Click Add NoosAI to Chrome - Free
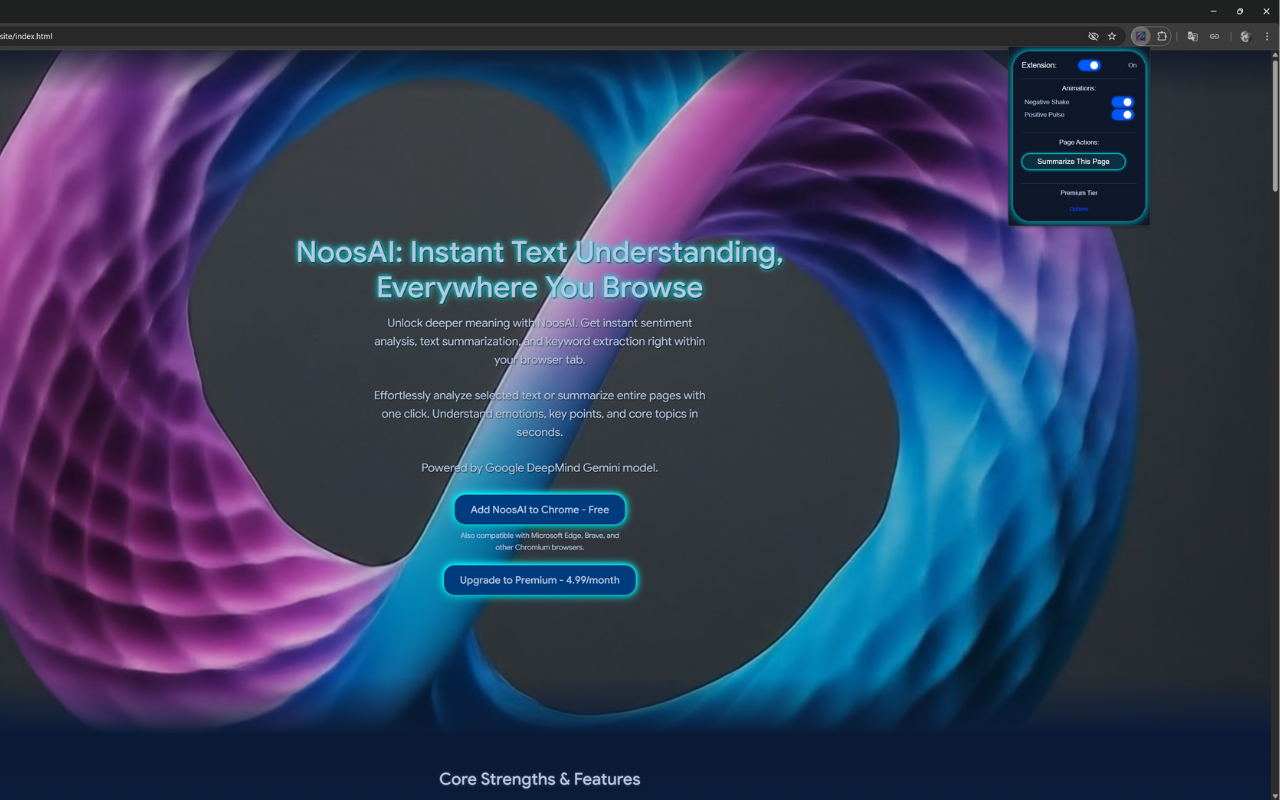The width and height of the screenshot is (1280, 800). click(540, 510)
